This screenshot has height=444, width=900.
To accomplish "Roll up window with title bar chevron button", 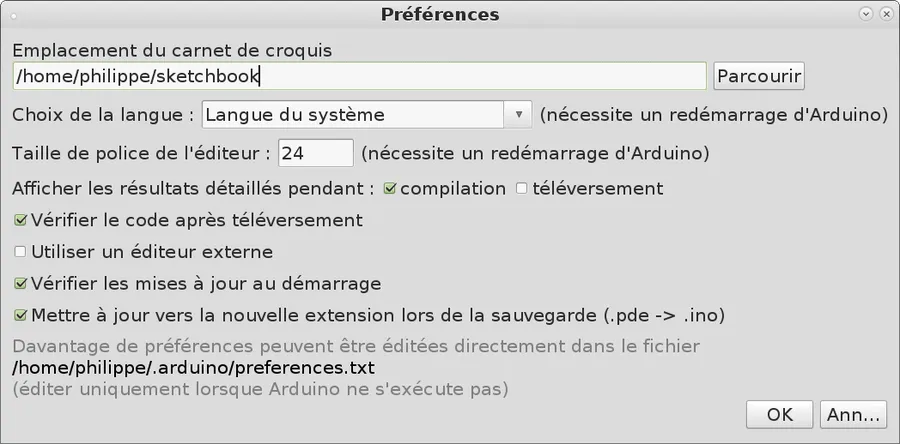I will pos(866,14).
